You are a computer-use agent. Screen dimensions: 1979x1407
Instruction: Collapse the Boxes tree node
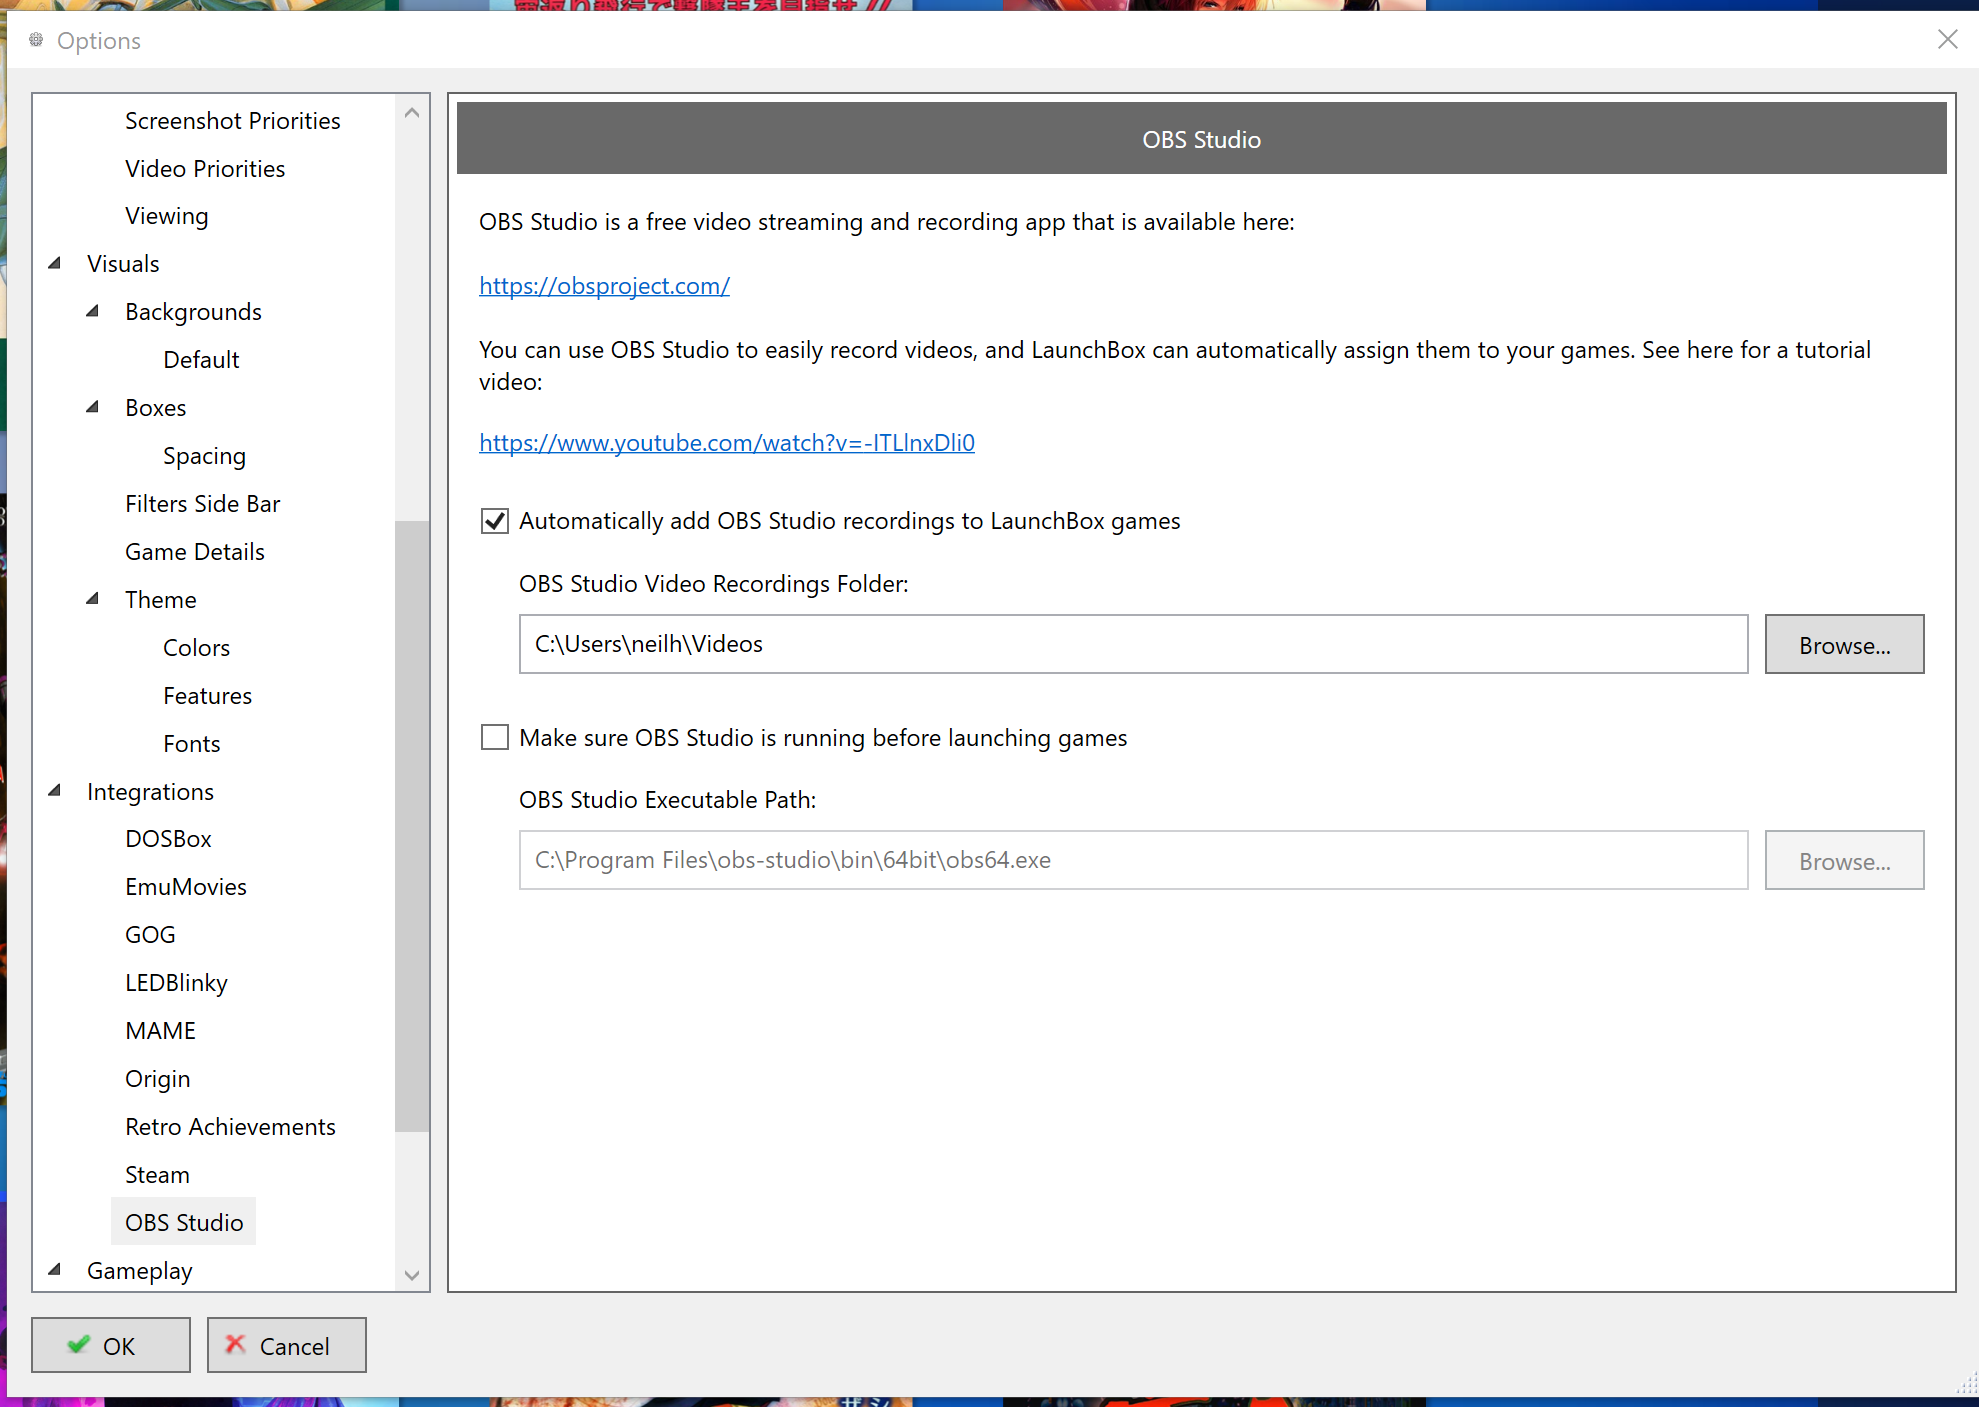[x=93, y=407]
